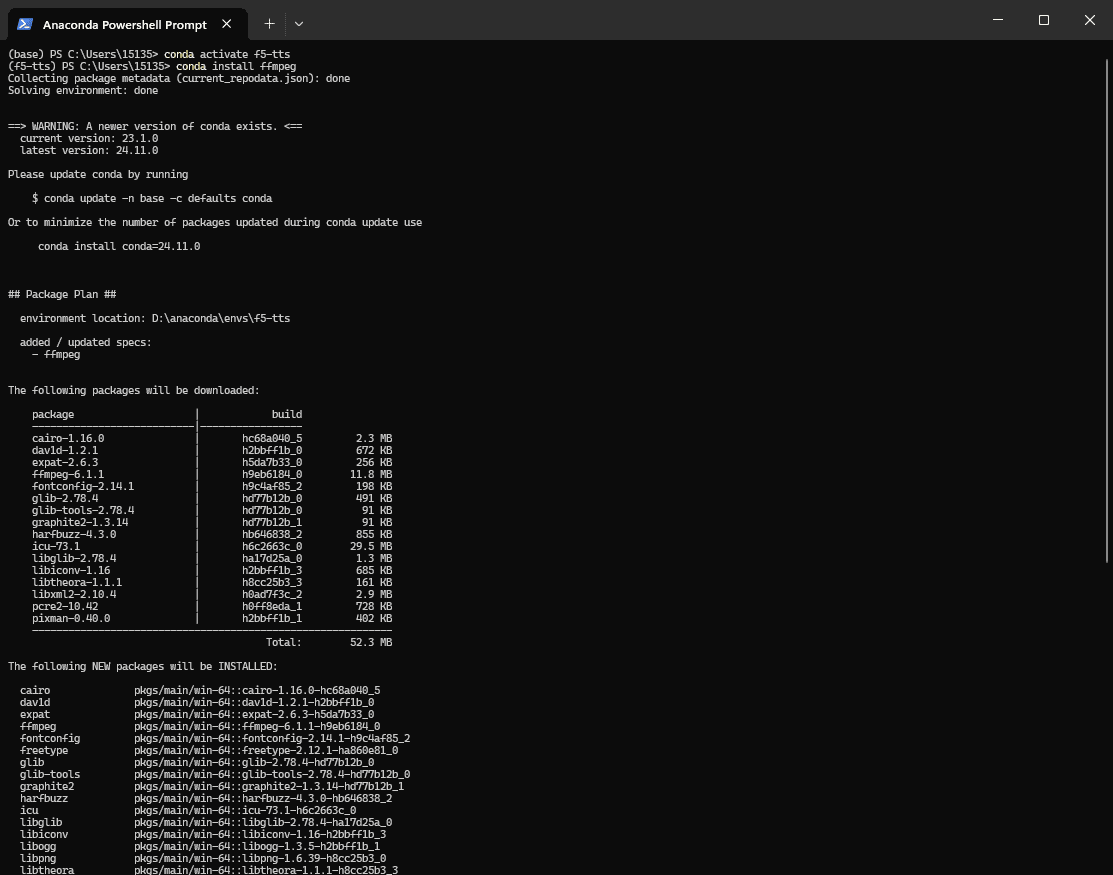1113x875 pixels.
Task: Maximize the terminal window
Action: coord(1043,20)
